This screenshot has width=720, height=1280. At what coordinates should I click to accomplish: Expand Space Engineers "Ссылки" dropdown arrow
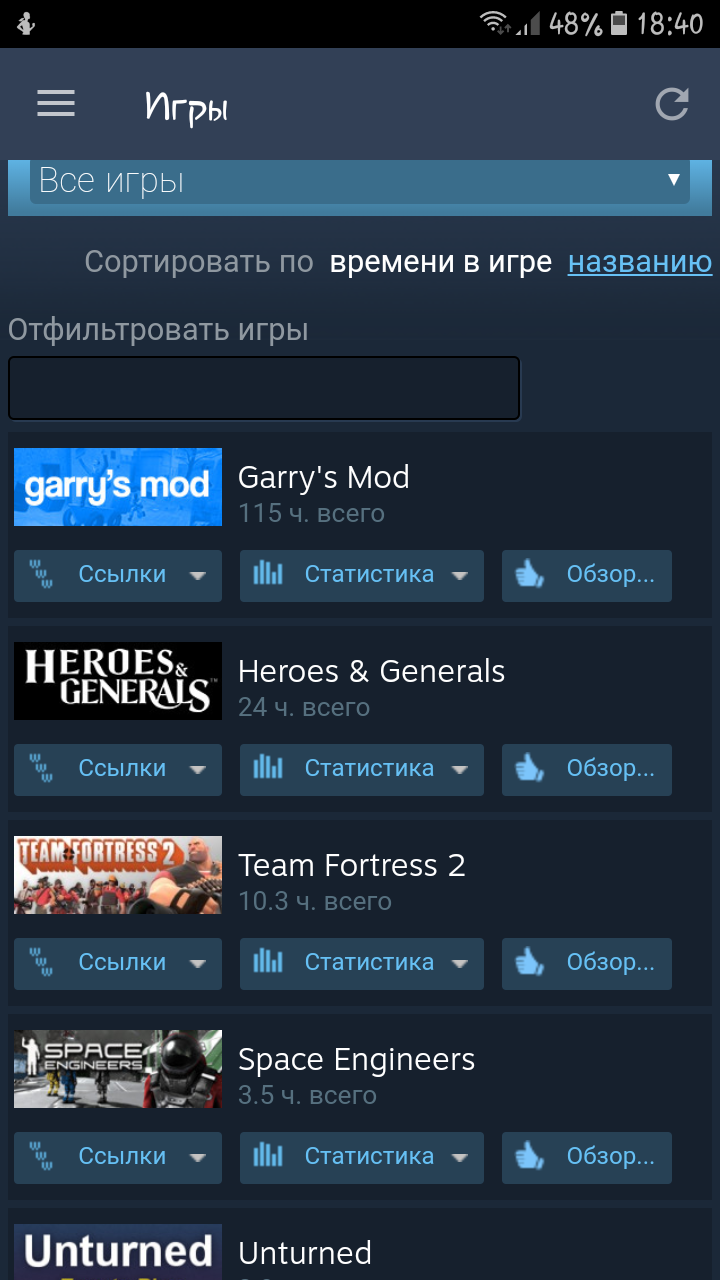(x=198, y=1158)
